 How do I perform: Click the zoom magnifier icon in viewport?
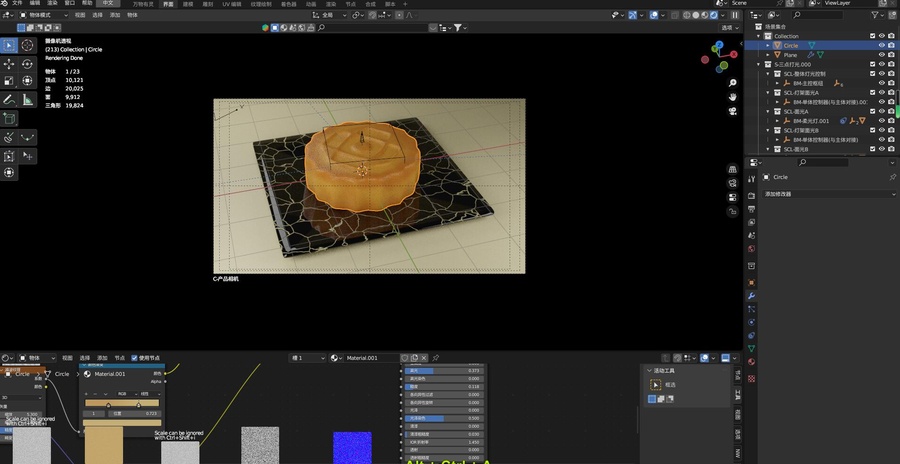[732, 83]
